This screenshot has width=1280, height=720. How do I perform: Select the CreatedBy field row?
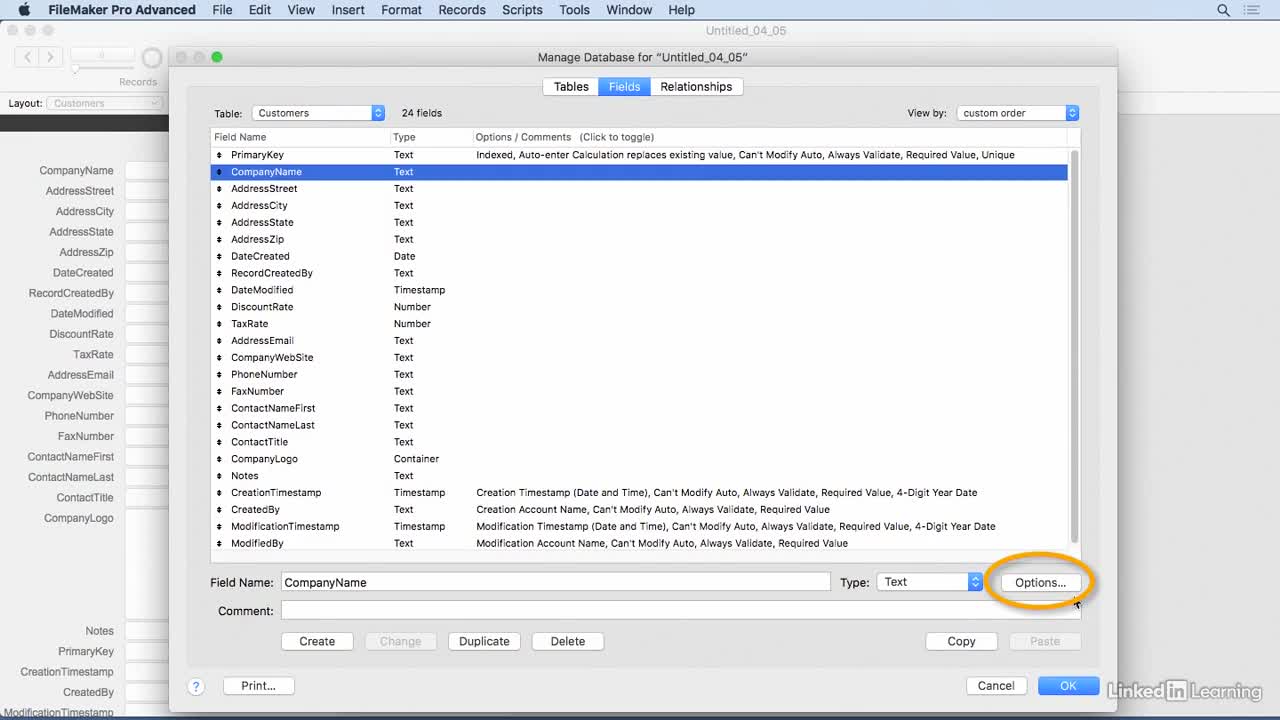tap(639, 510)
